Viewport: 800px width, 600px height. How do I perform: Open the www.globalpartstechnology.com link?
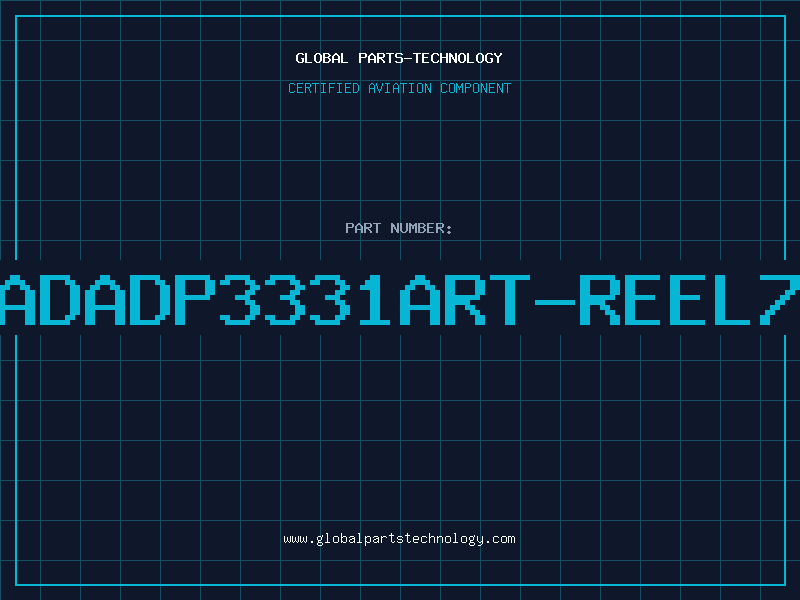pyautogui.click(x=399, y=539)
